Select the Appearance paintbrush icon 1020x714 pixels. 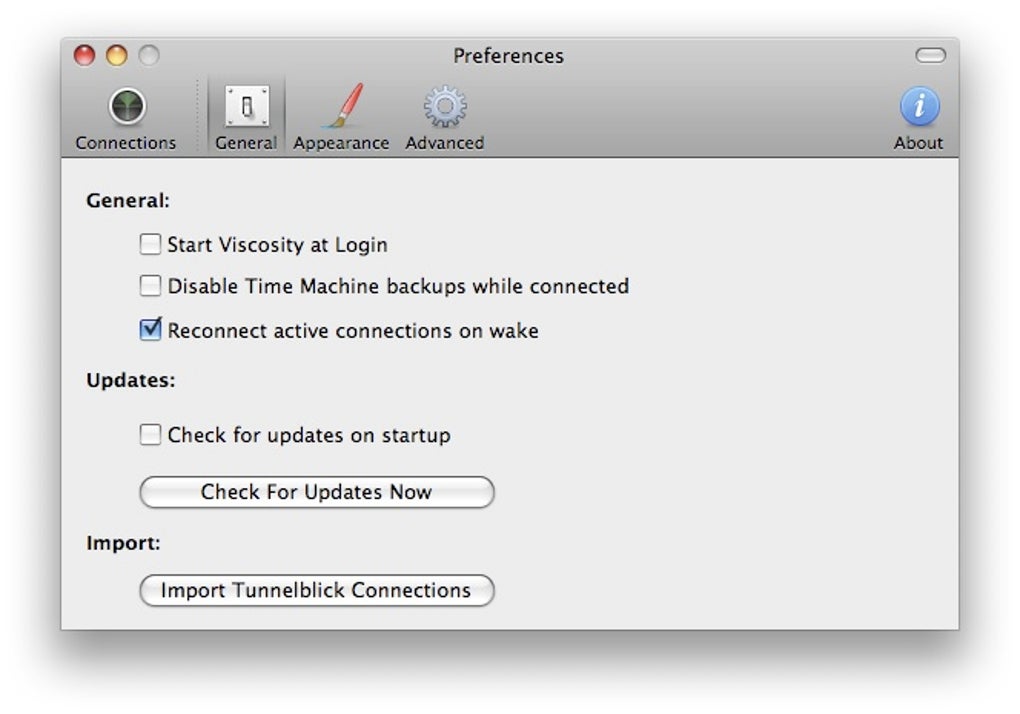(x=343, y=106)
